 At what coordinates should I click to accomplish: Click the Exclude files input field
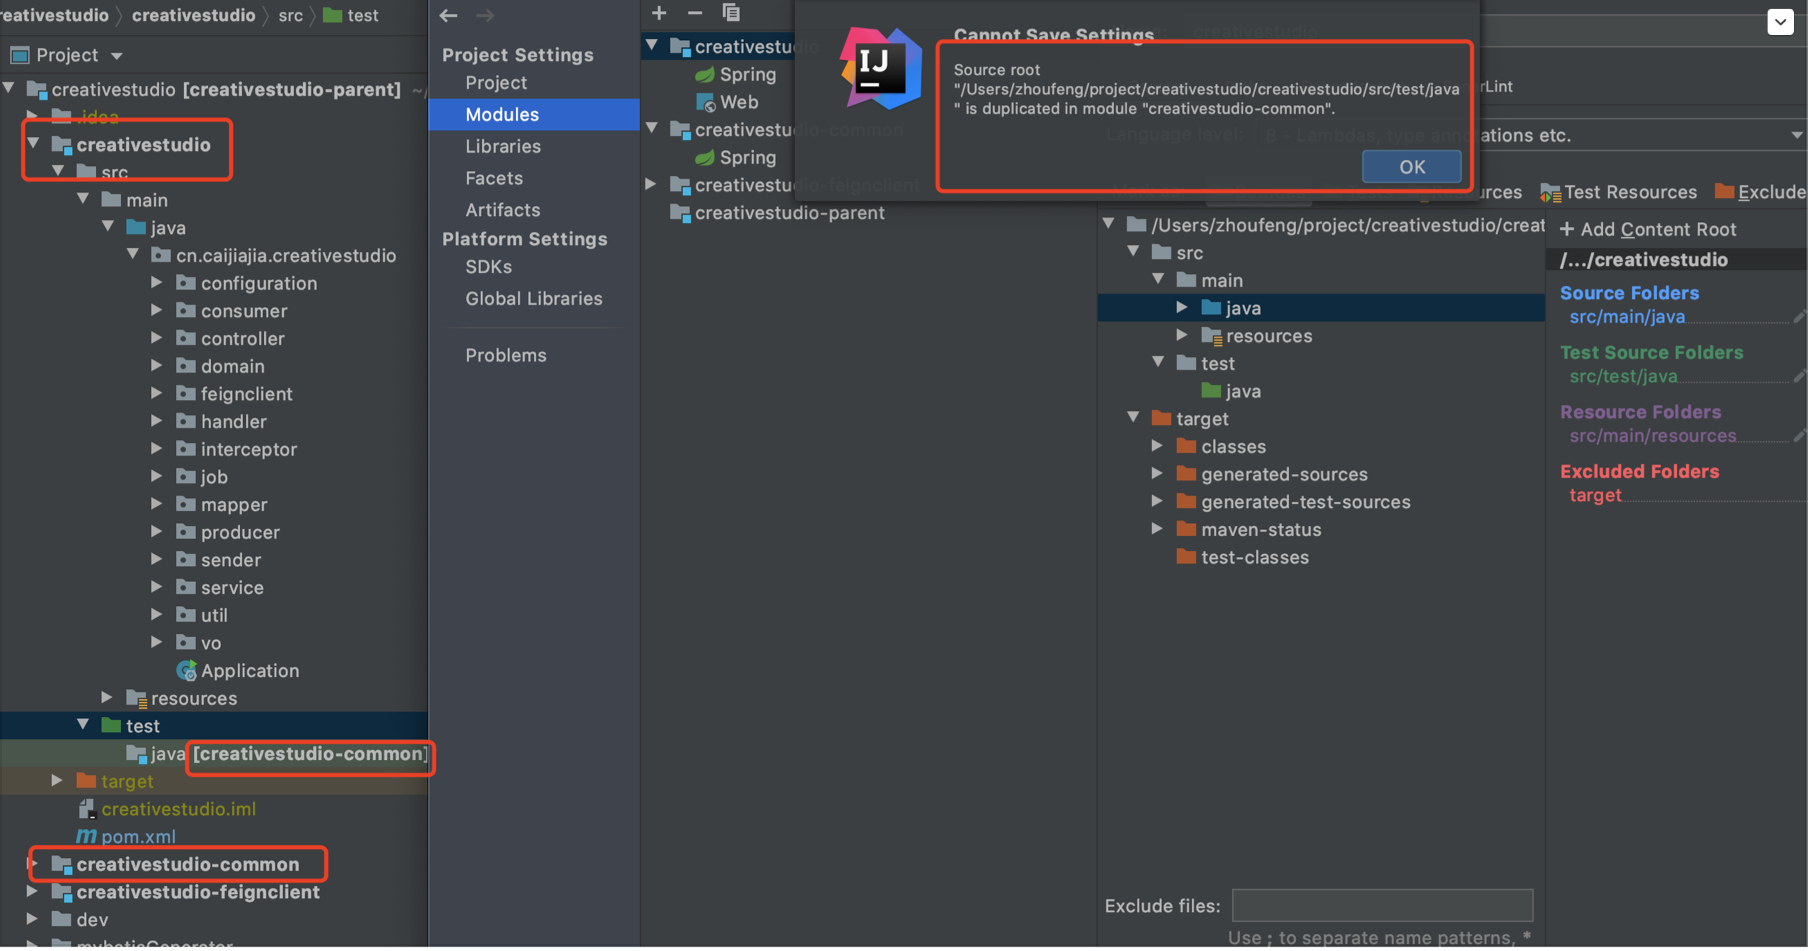pos(1382,905)
